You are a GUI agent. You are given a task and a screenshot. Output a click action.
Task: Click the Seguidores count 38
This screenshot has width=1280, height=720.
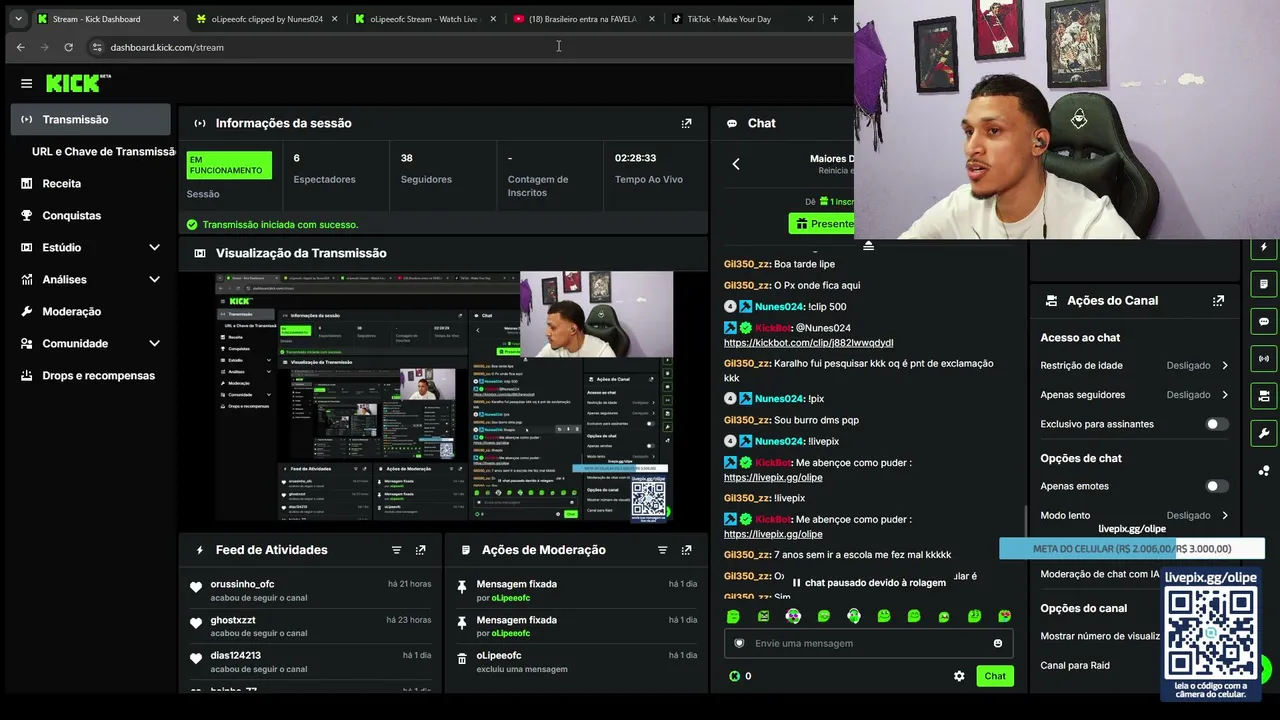[x=407, y=158]
